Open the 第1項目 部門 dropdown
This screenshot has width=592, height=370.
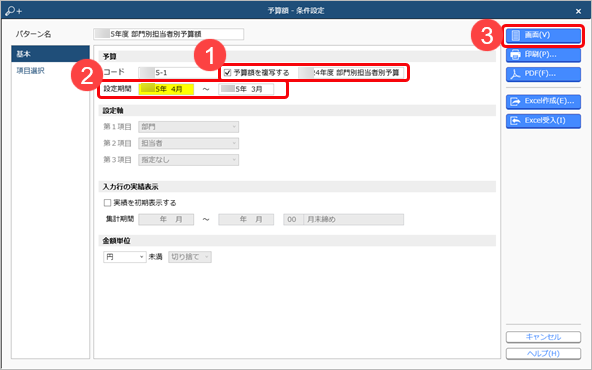point(188,127)
